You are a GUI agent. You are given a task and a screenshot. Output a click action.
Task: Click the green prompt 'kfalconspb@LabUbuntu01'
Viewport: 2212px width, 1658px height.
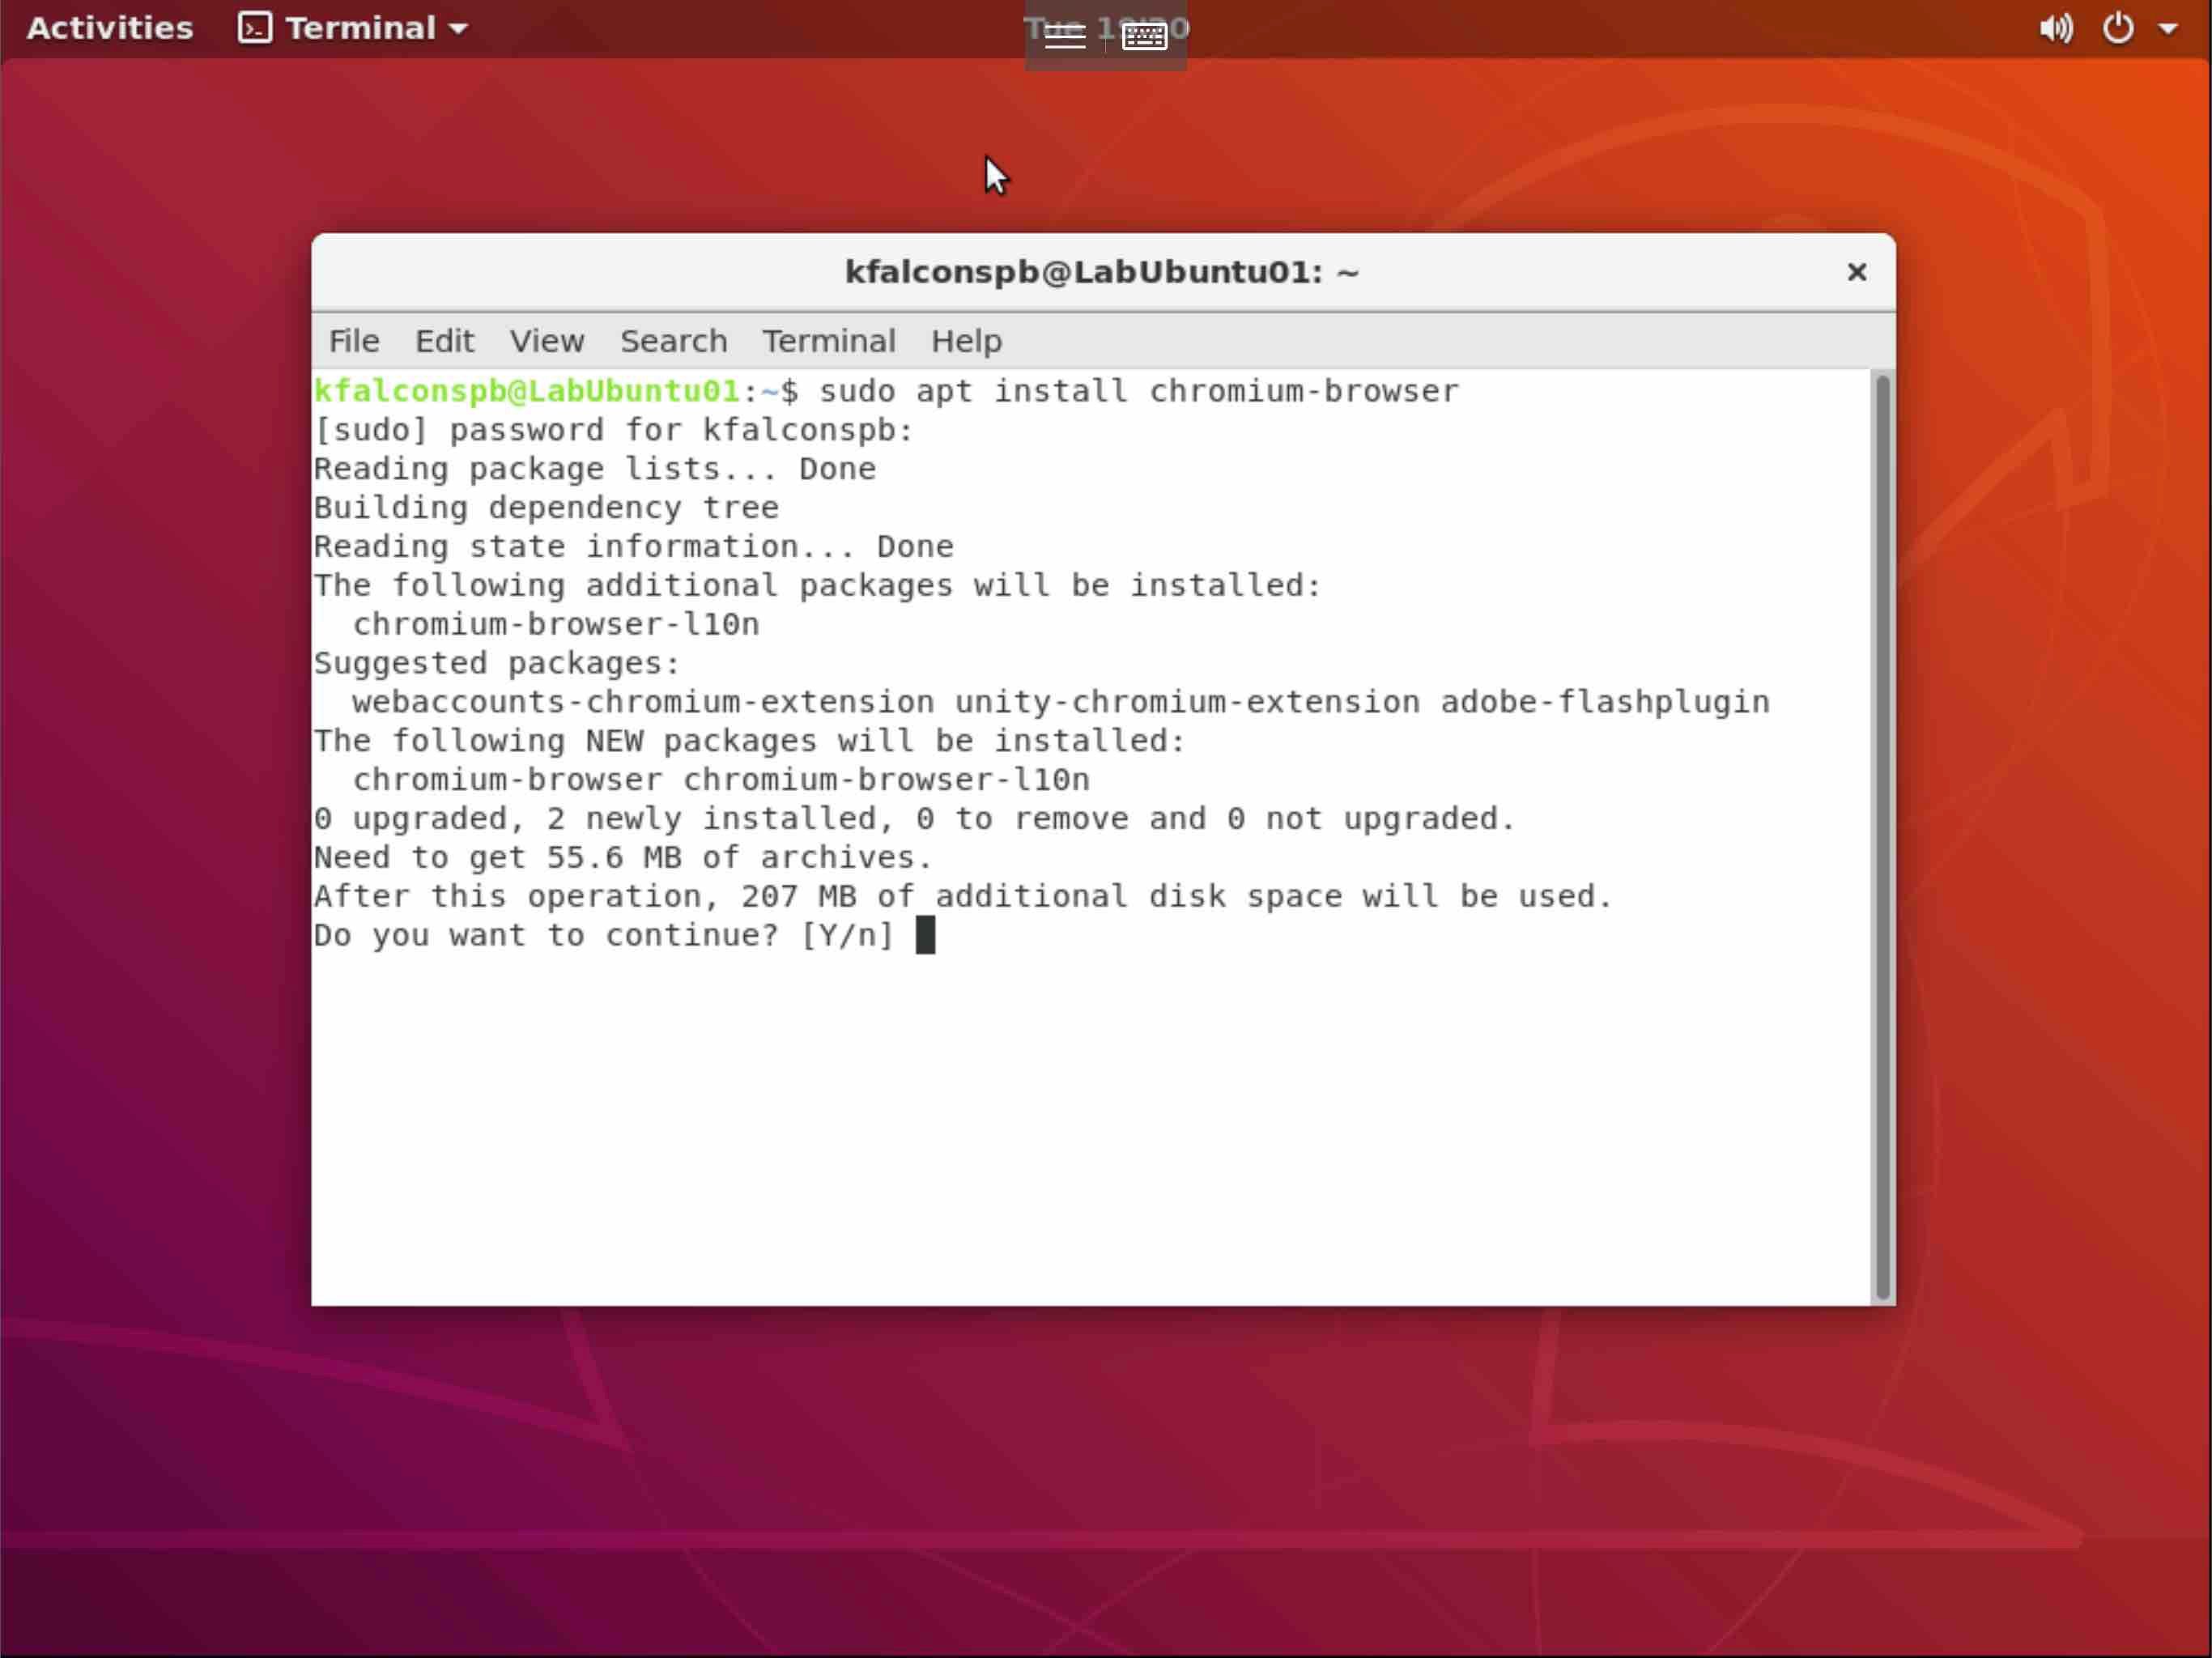click(x=527, y=391)
